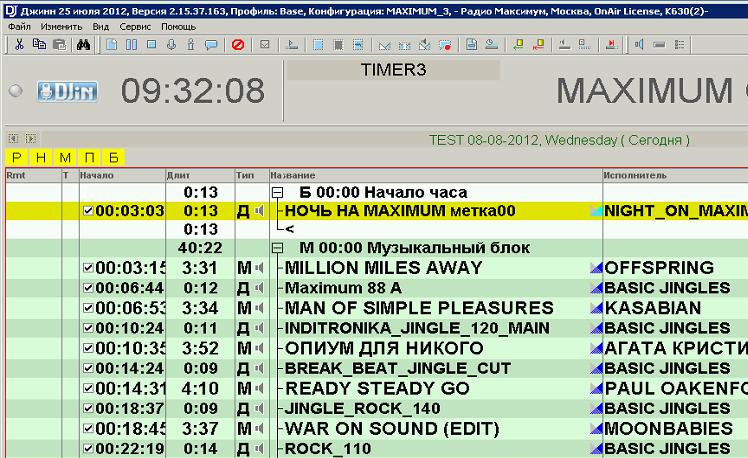Click the green arrow yellow block icon

pos(518,45)
